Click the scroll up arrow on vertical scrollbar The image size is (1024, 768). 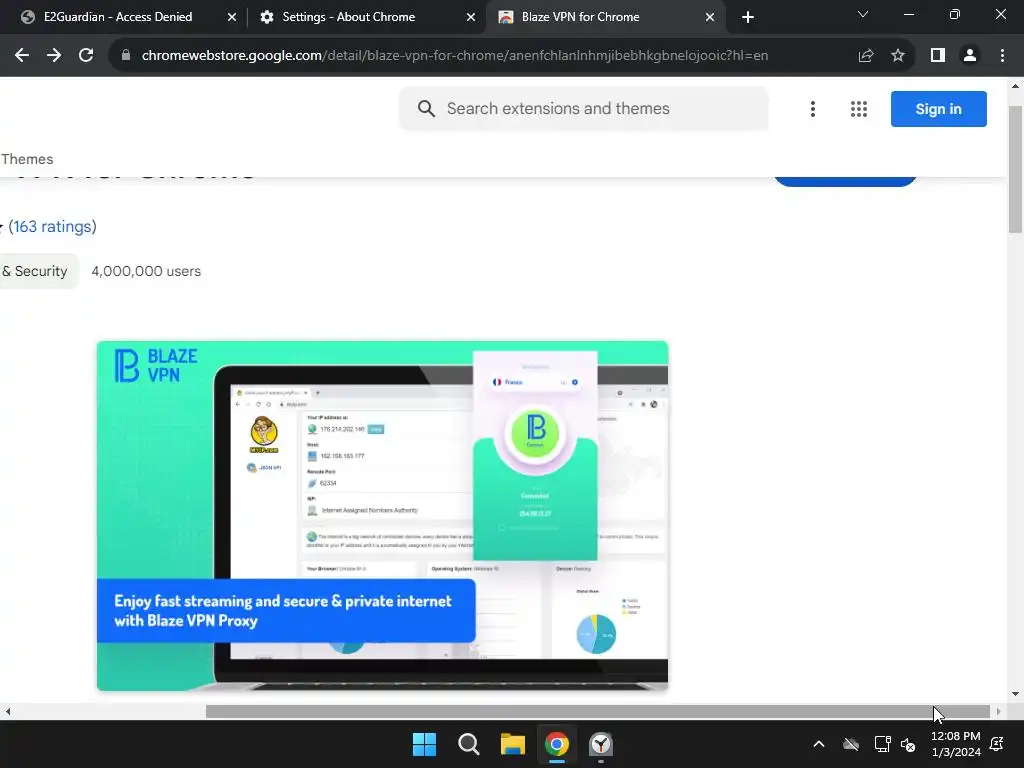(1015, 86)
